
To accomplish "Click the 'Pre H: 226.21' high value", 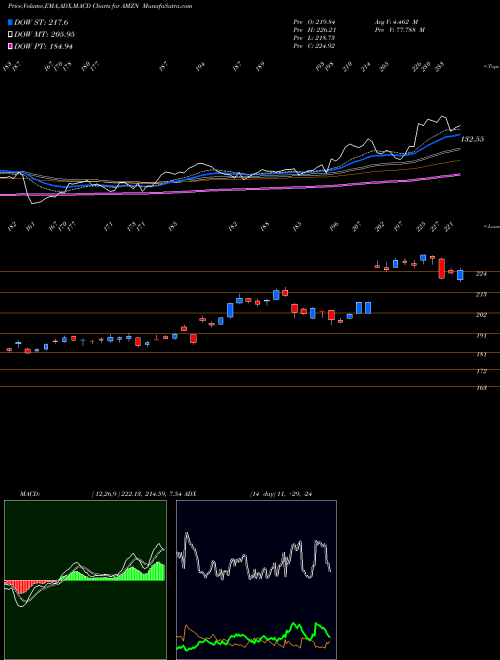I will click(314, 30).
